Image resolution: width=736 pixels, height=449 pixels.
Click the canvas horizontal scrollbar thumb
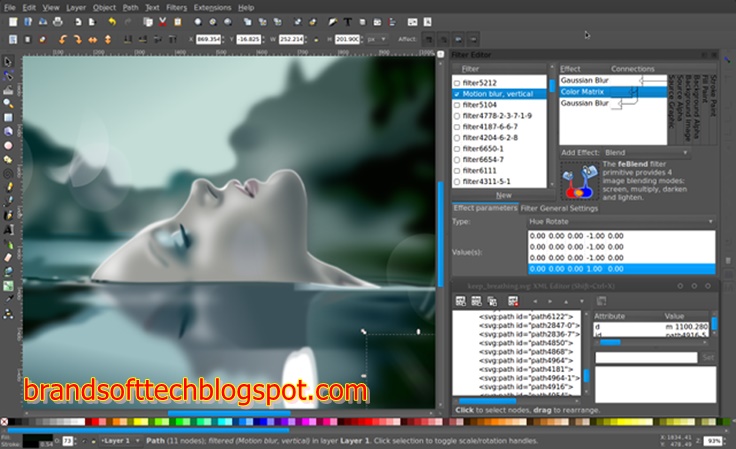click(229, 413)
